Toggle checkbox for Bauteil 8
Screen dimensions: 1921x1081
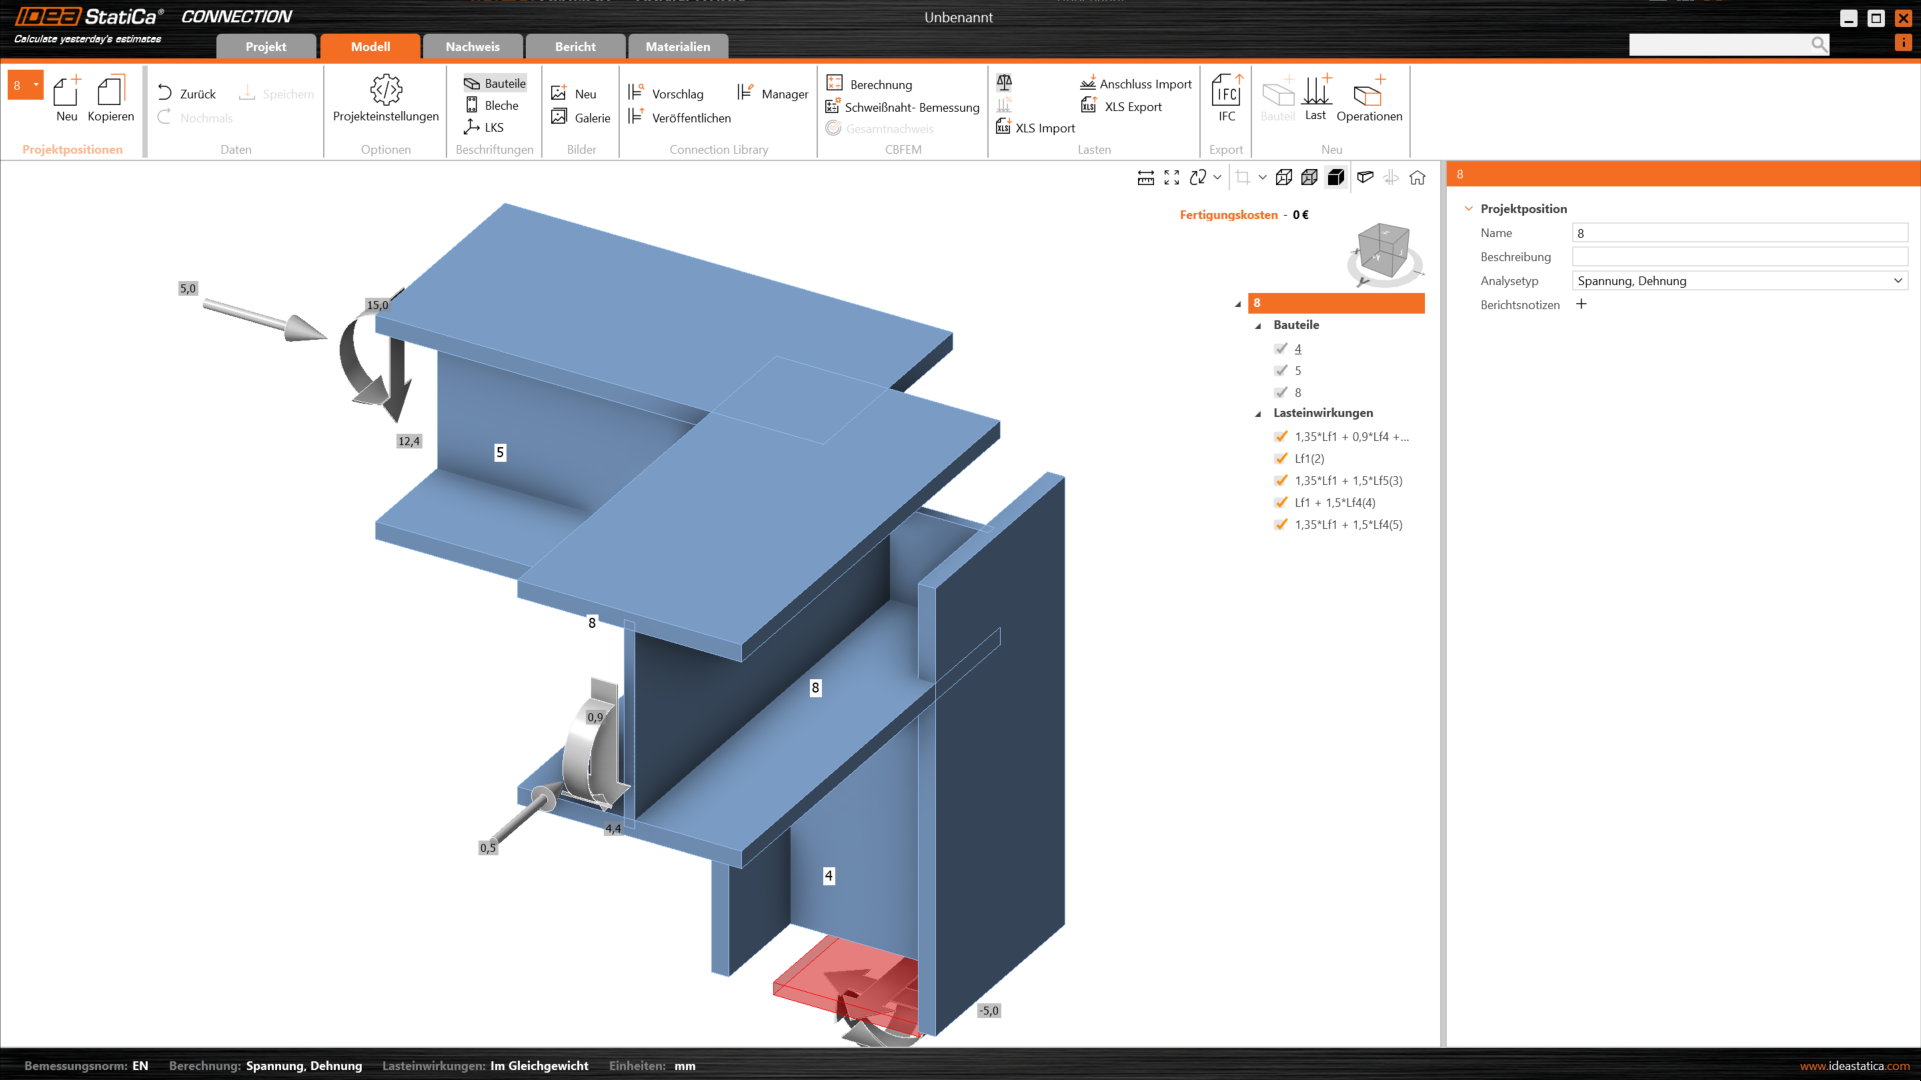[x=1281, y=392]
